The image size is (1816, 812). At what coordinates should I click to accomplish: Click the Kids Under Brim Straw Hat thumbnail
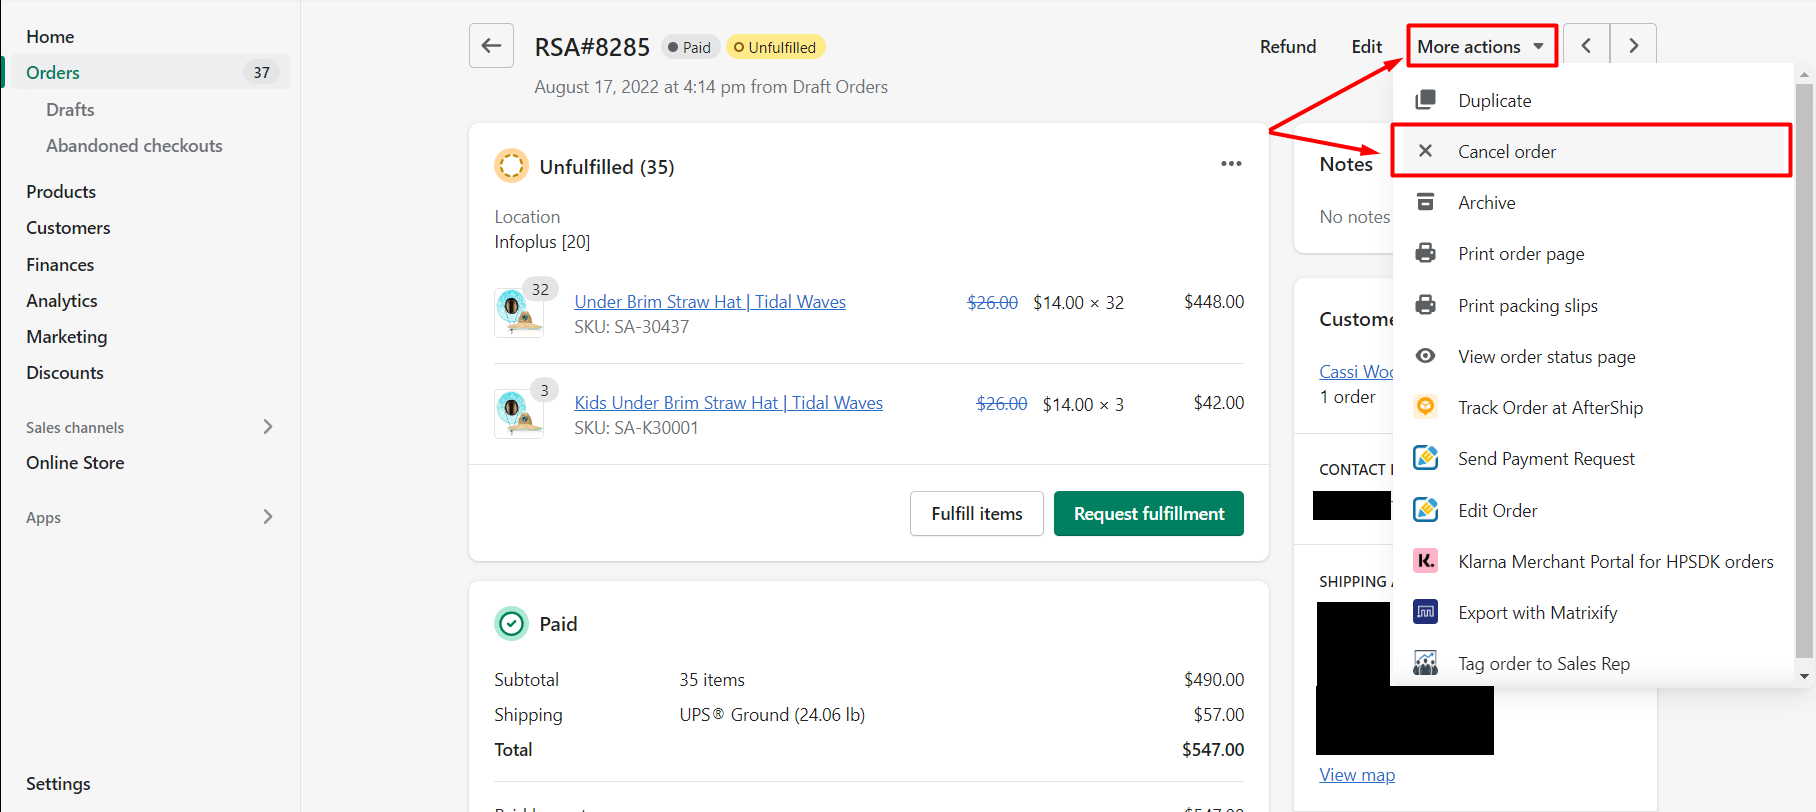click(518, 414)
